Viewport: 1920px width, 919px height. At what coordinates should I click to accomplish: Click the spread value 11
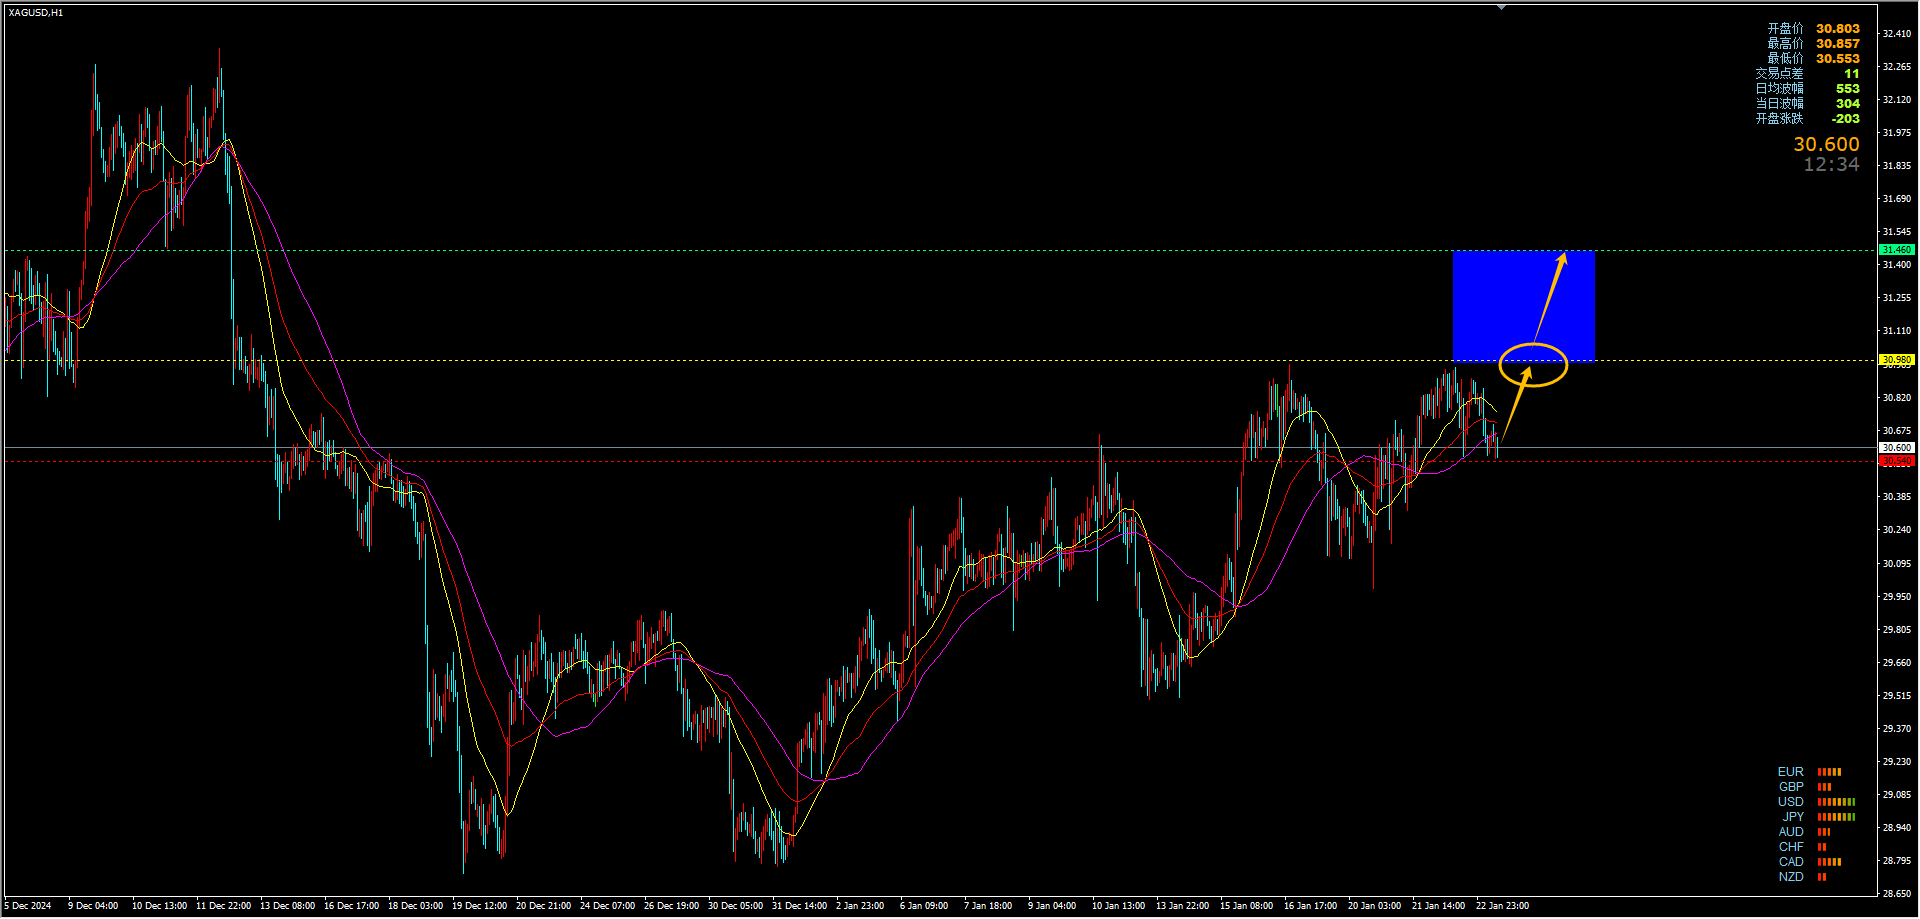pos(1852,74)
